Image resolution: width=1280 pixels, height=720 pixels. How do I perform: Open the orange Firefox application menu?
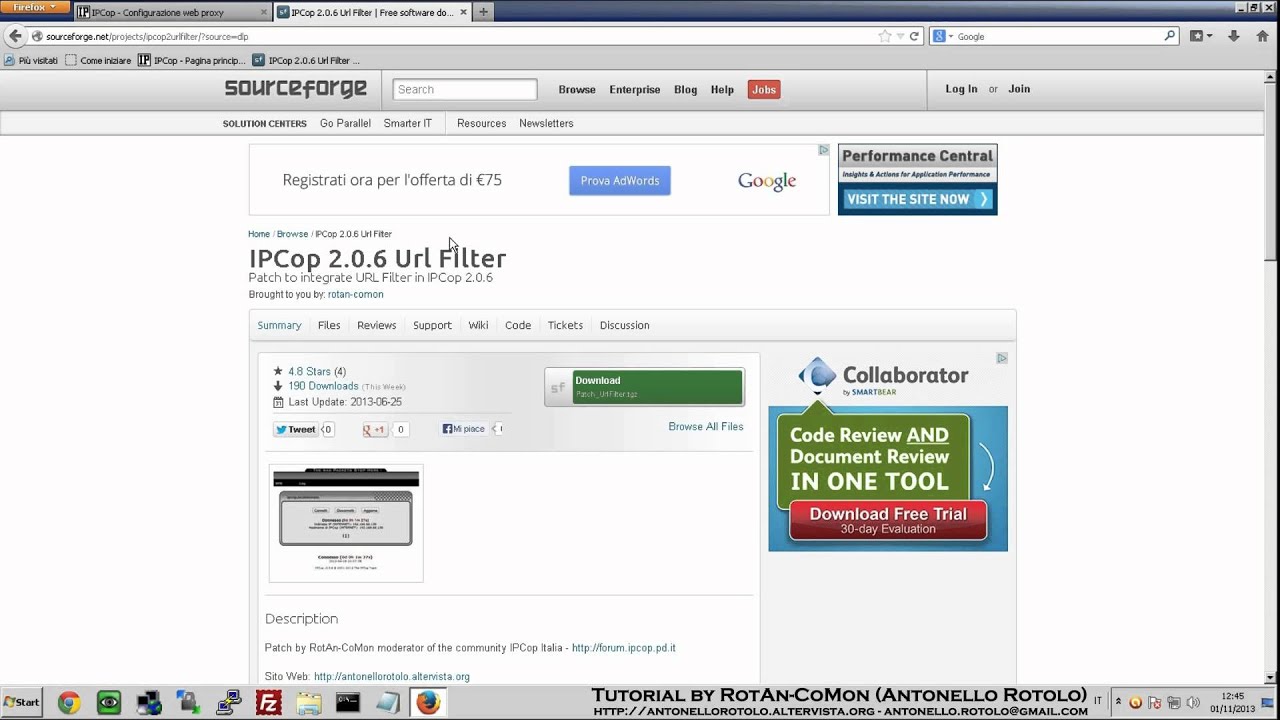pos(36,8)
